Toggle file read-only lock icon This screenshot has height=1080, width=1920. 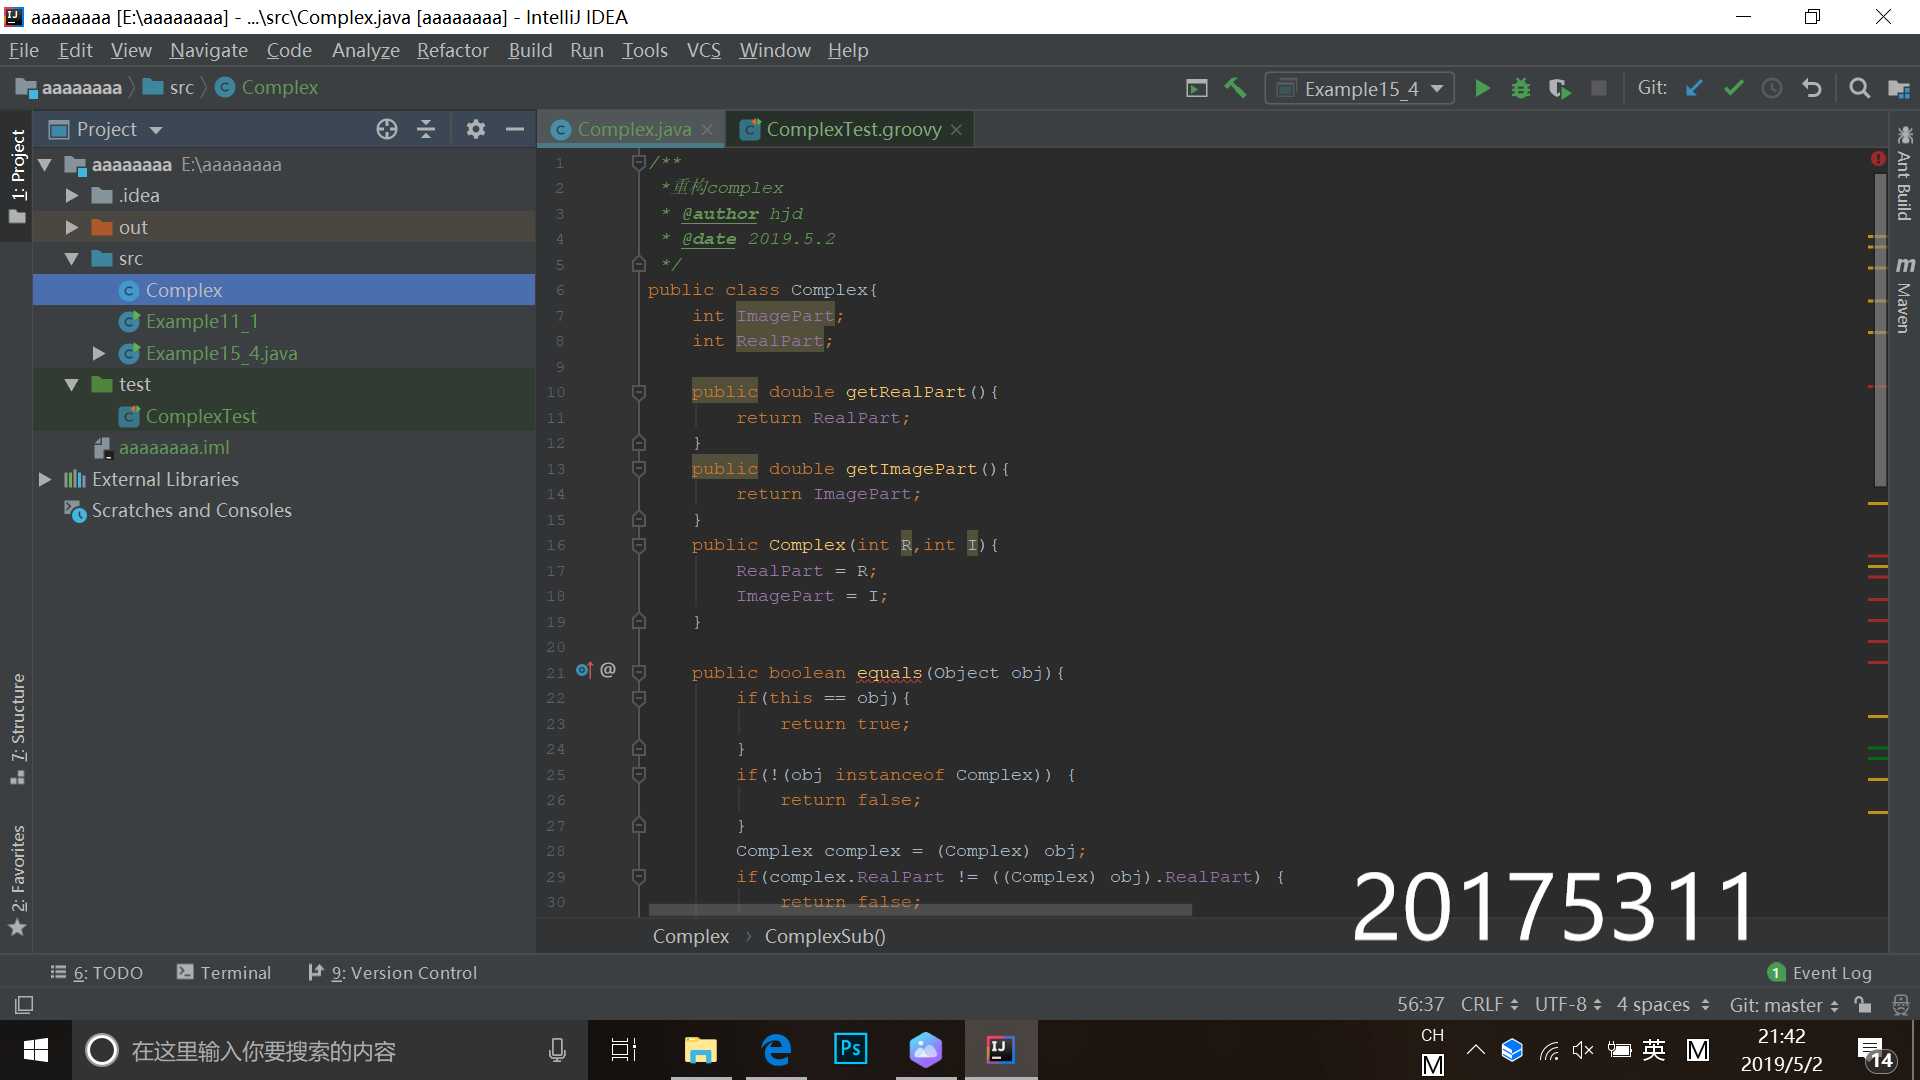coord(1862,1004)
